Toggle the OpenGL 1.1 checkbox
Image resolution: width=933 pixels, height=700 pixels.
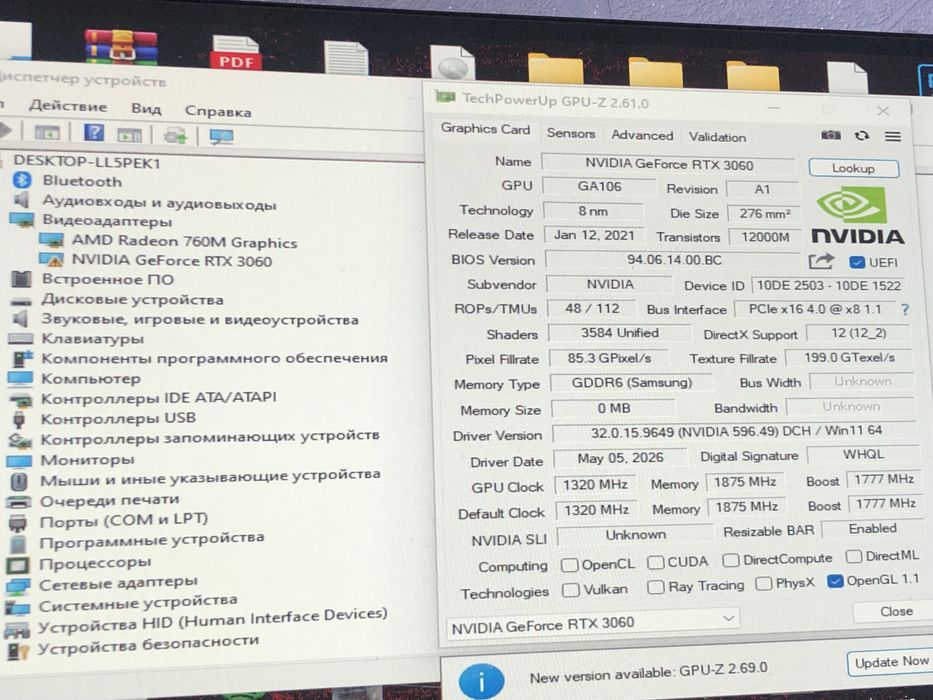[835, 581]
